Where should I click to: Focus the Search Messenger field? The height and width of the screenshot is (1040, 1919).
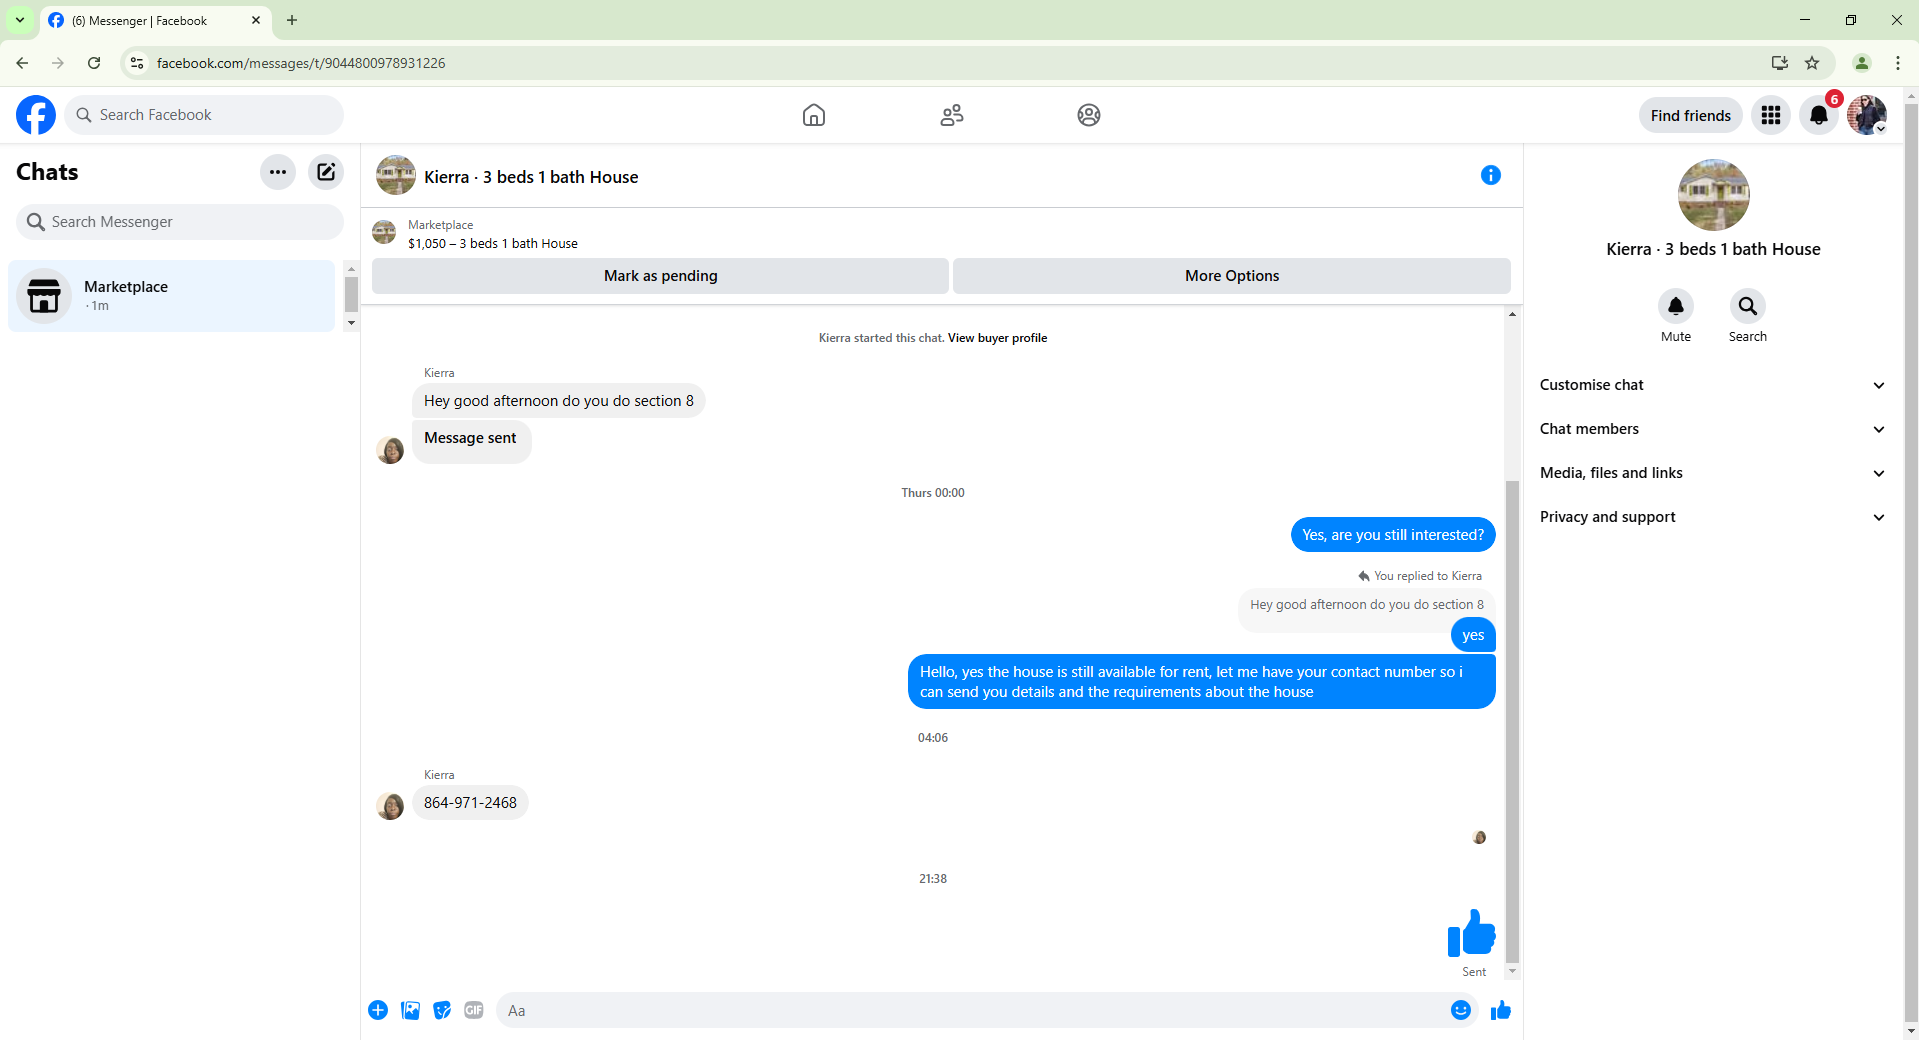[180, 222]
